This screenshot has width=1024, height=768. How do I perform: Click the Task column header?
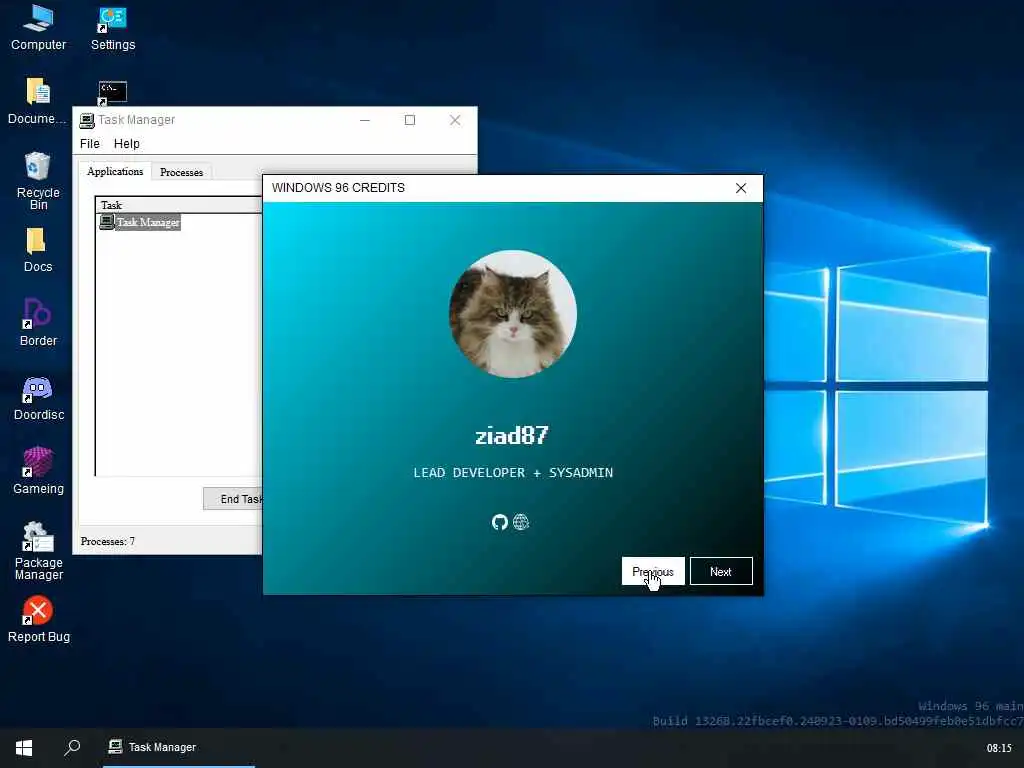[179, 205]
